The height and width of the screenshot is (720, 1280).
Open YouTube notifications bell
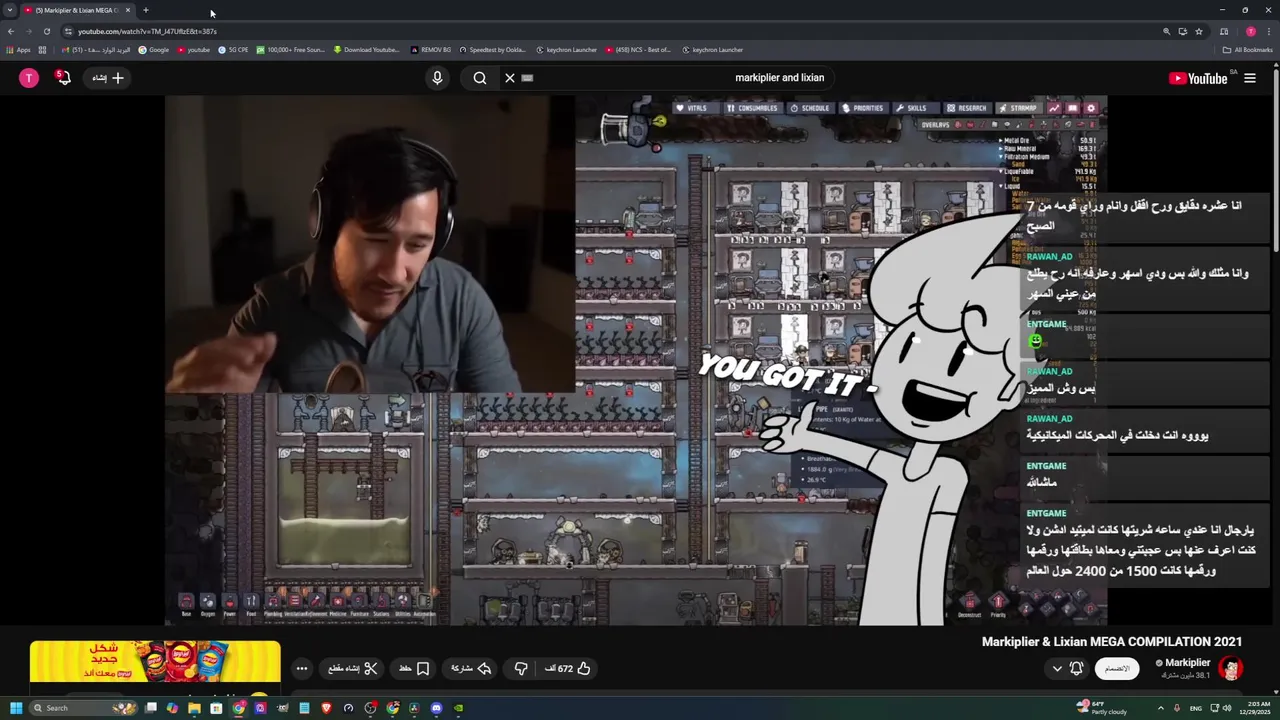tap(64, 78)
